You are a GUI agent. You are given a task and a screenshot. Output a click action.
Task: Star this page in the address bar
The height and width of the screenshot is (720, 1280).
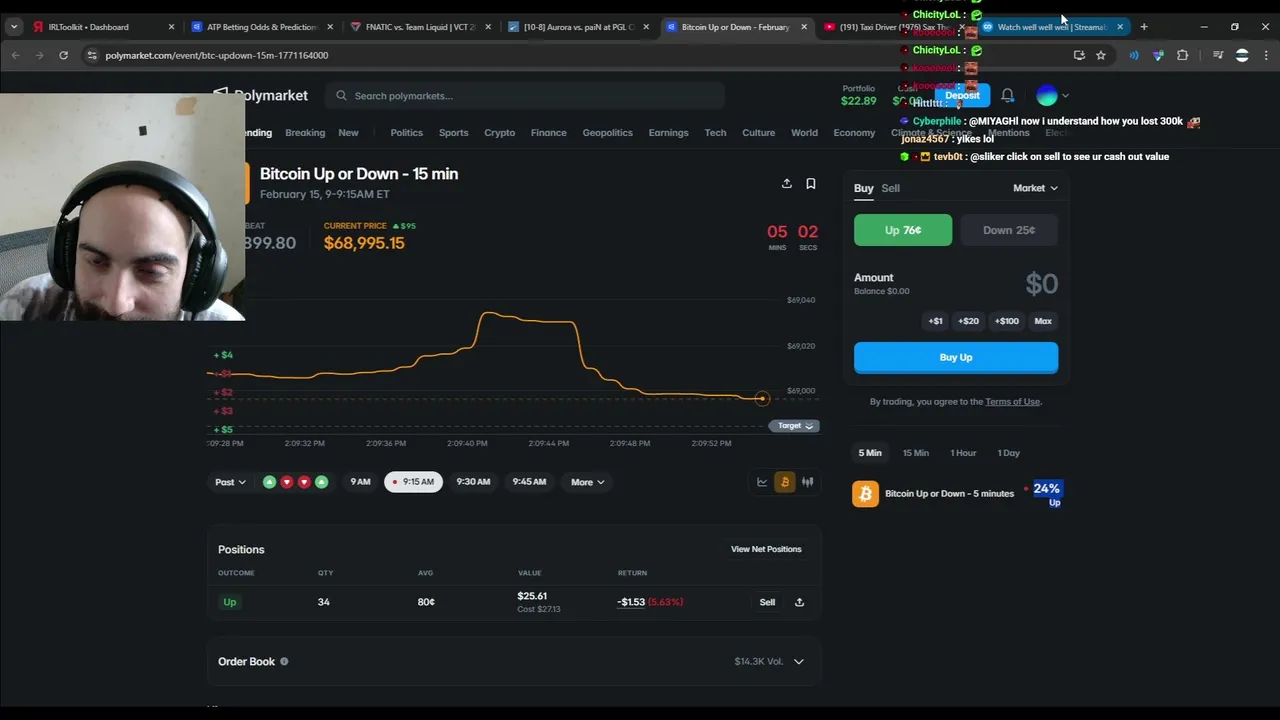(x=1101, y=55)
